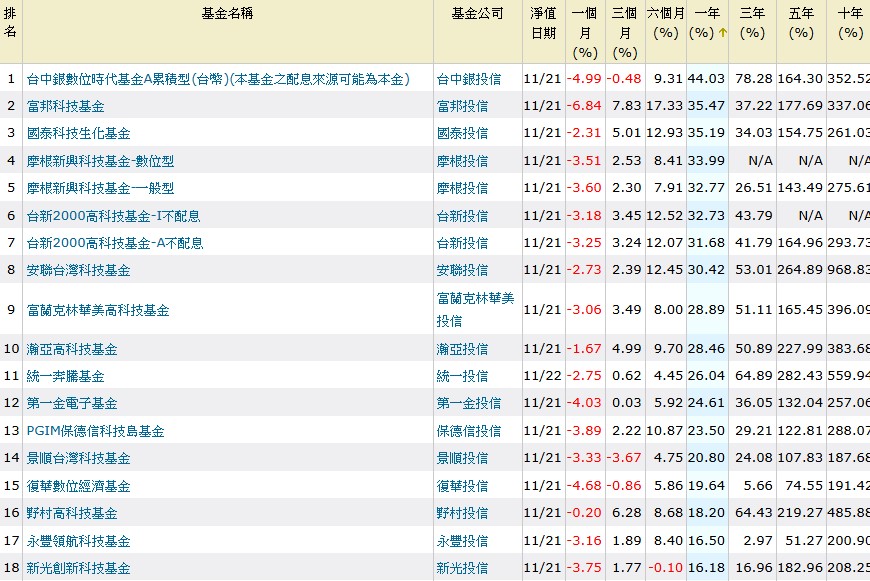The width and height of the screenshot is (870, 581).
Task: Open the 國泰投信 company link
Action: (462, 133)
